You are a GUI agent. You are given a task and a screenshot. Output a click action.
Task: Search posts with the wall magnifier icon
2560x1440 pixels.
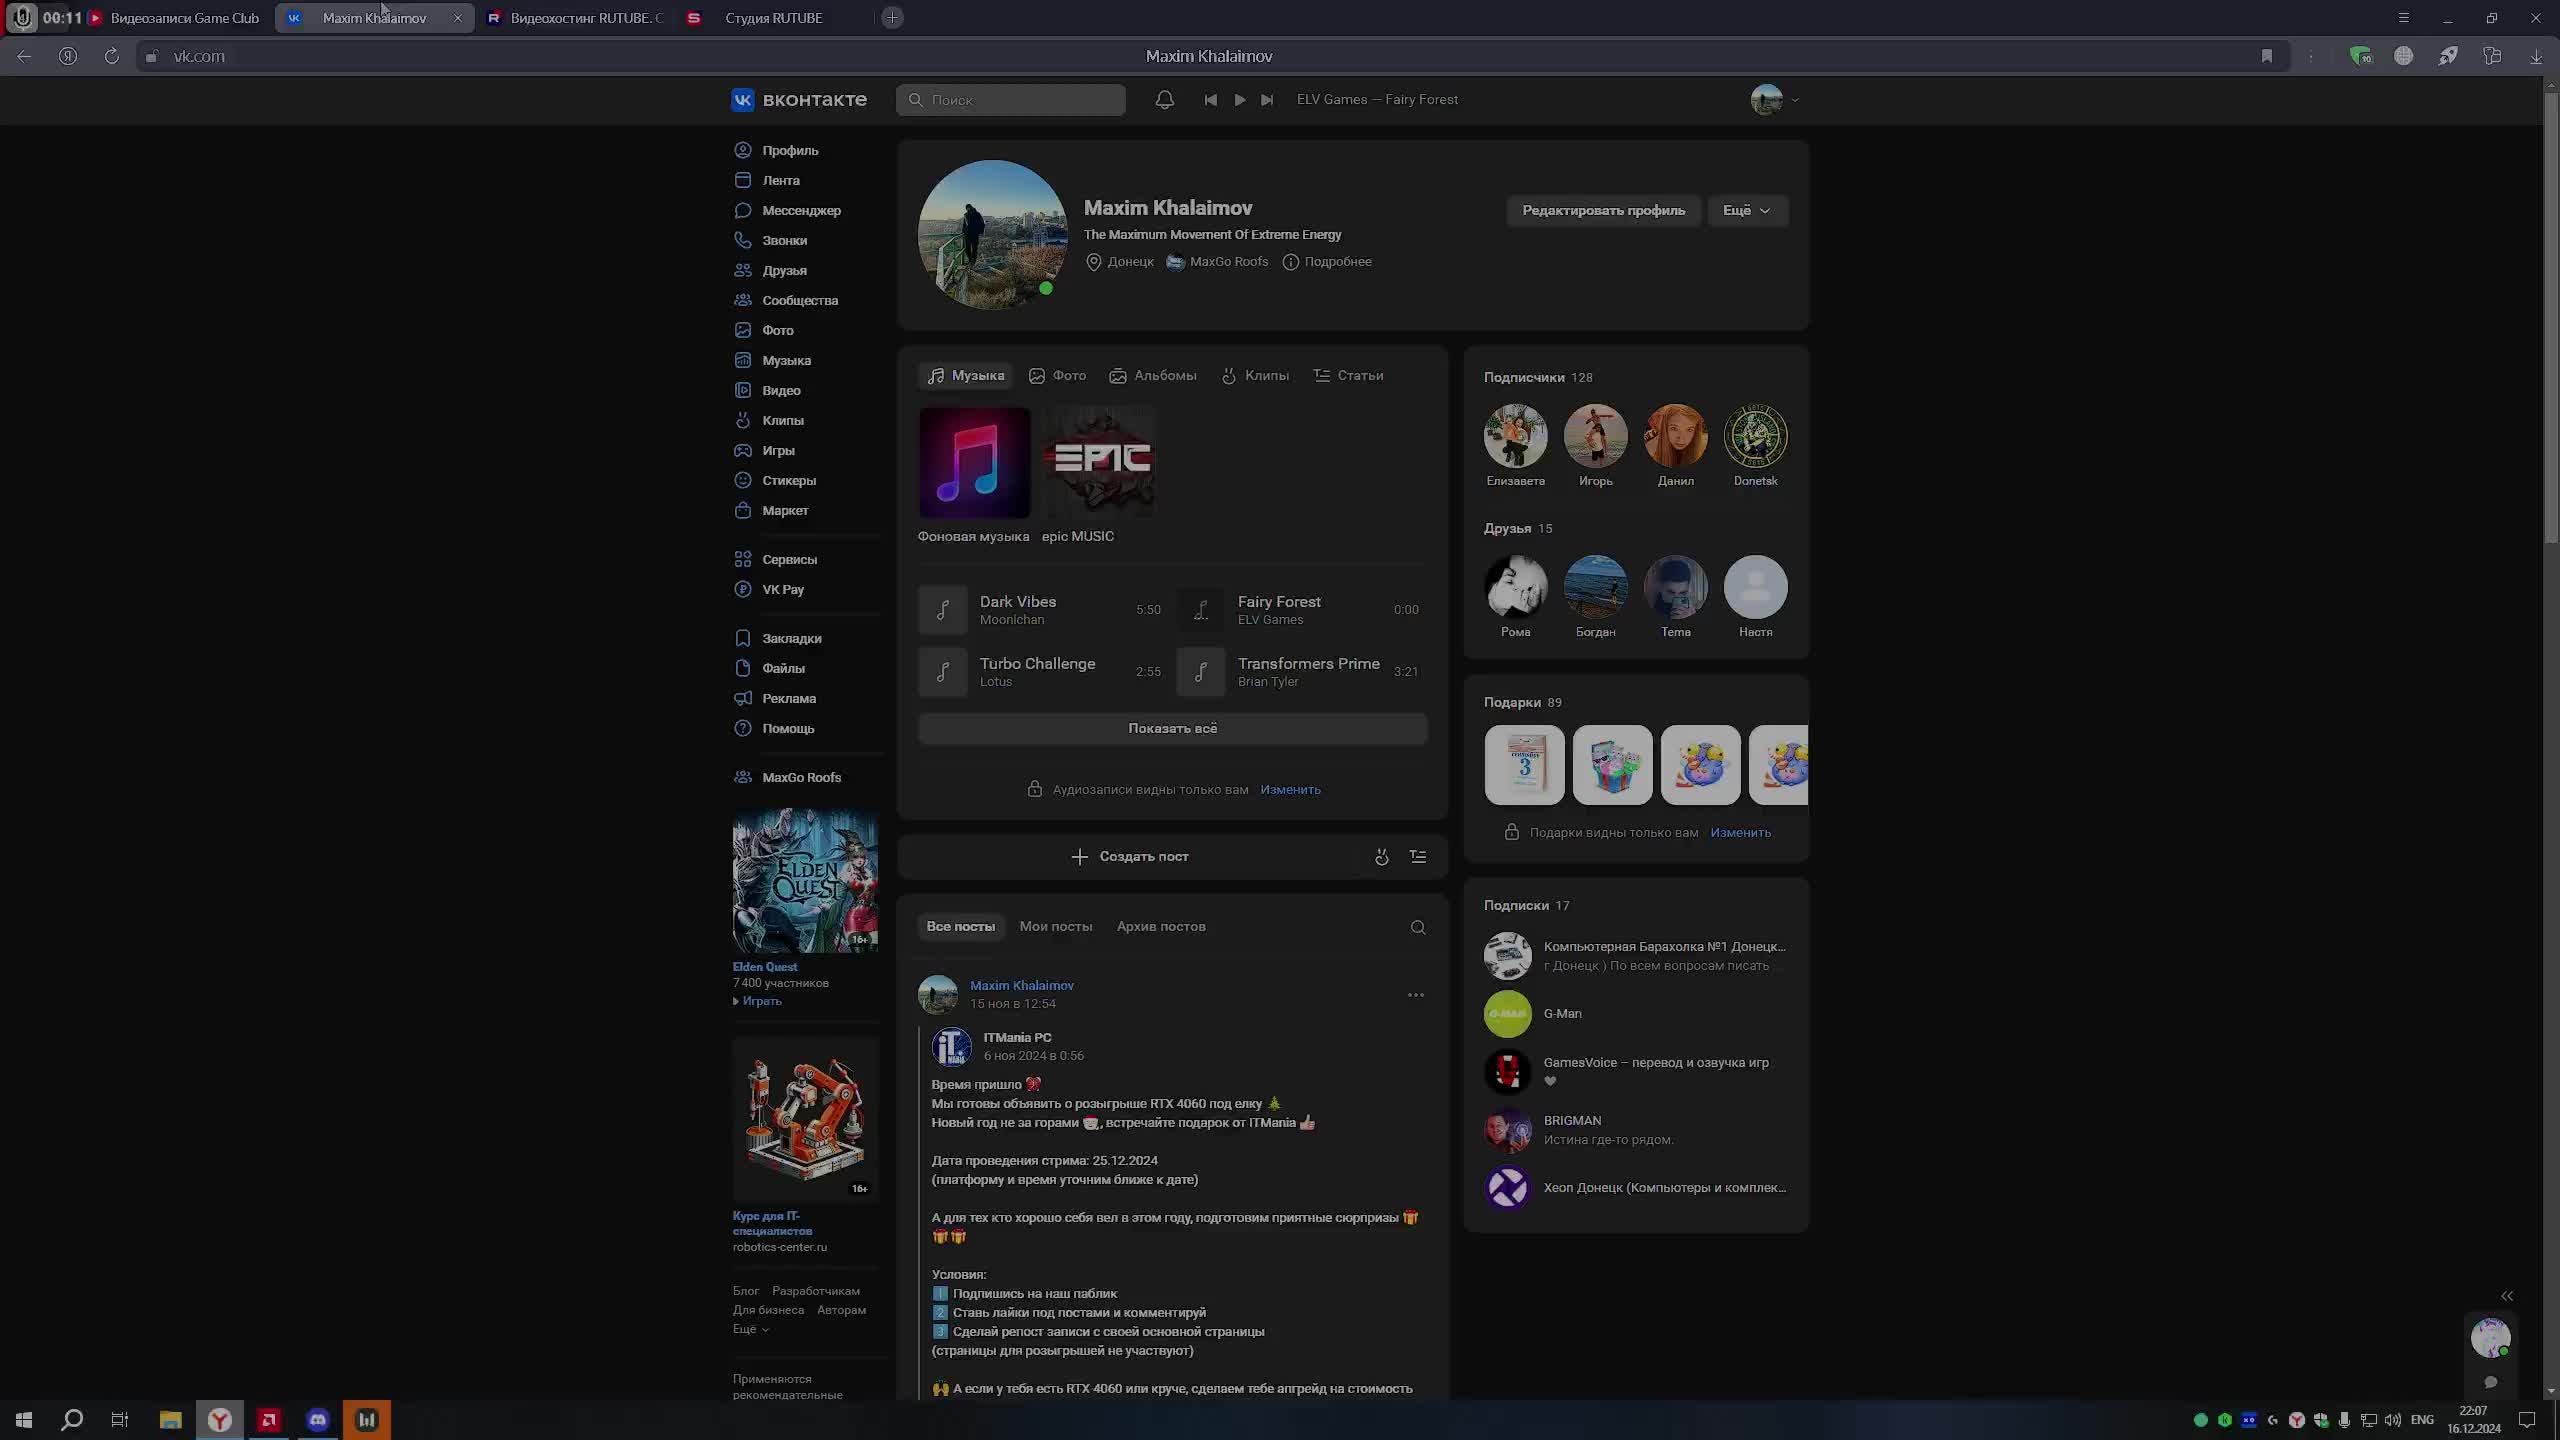point(1418,928)
